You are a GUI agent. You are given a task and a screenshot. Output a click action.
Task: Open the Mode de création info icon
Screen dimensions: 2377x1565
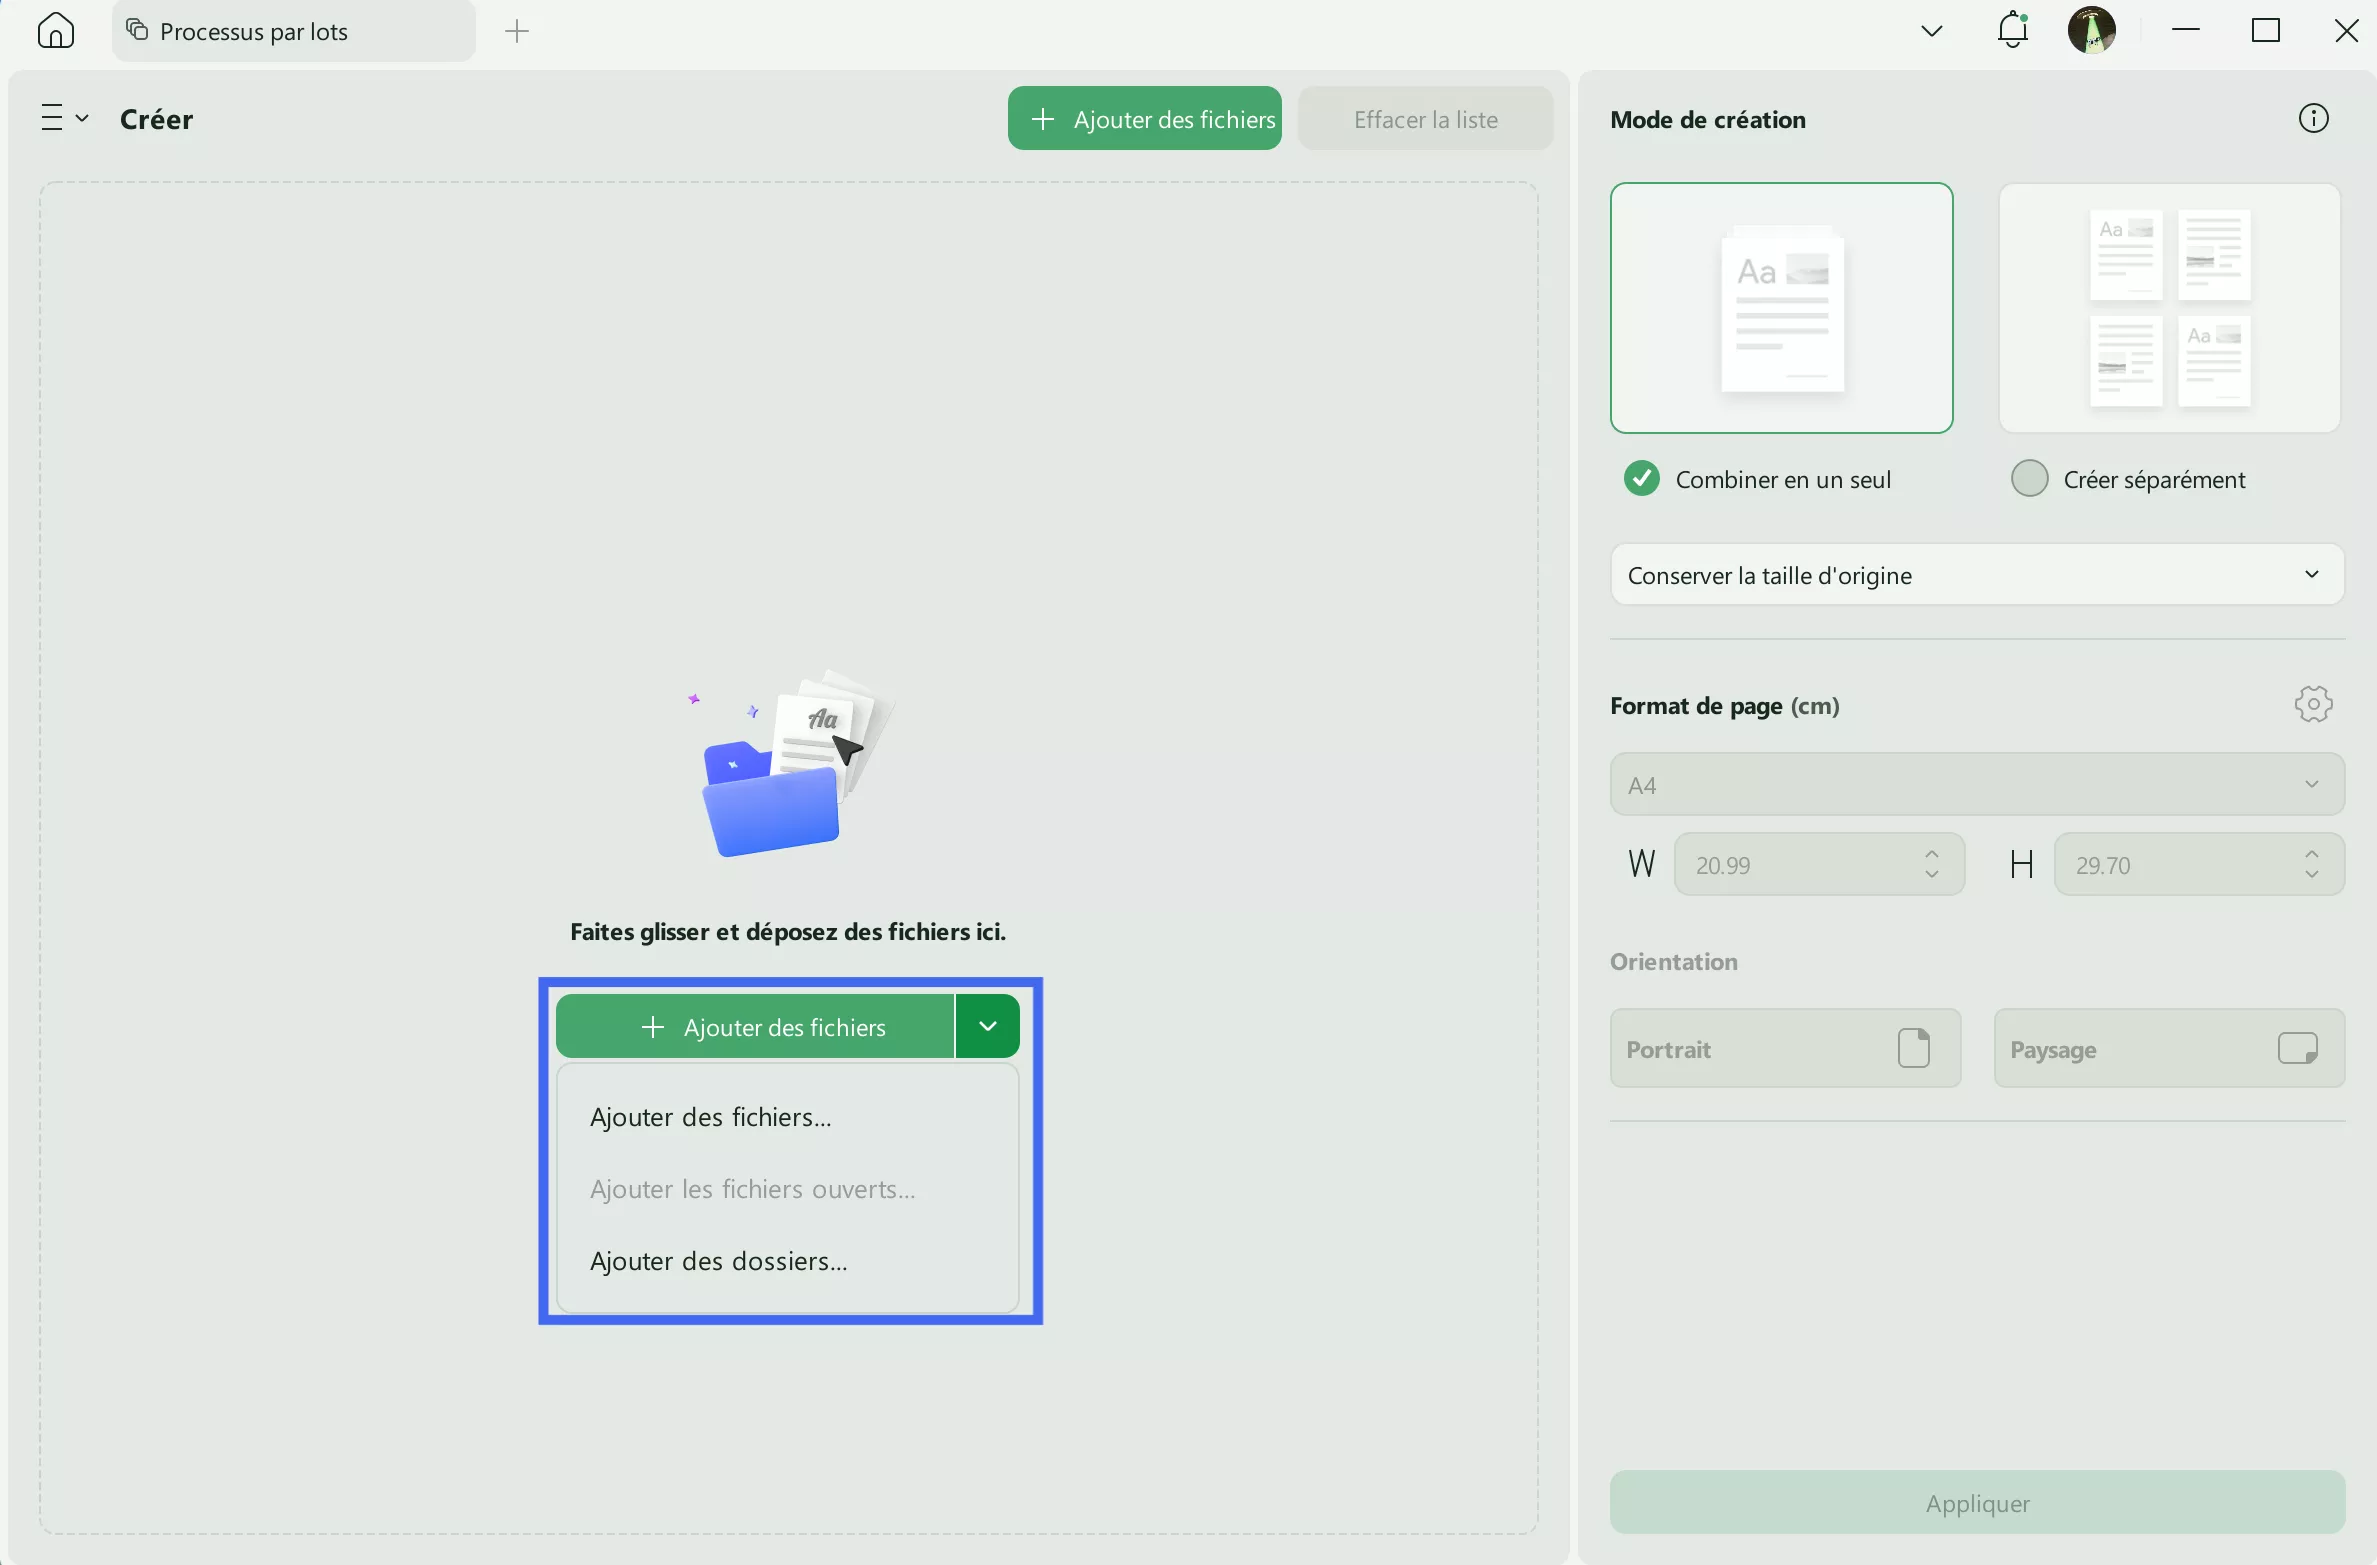click(x=2313, y=119)
